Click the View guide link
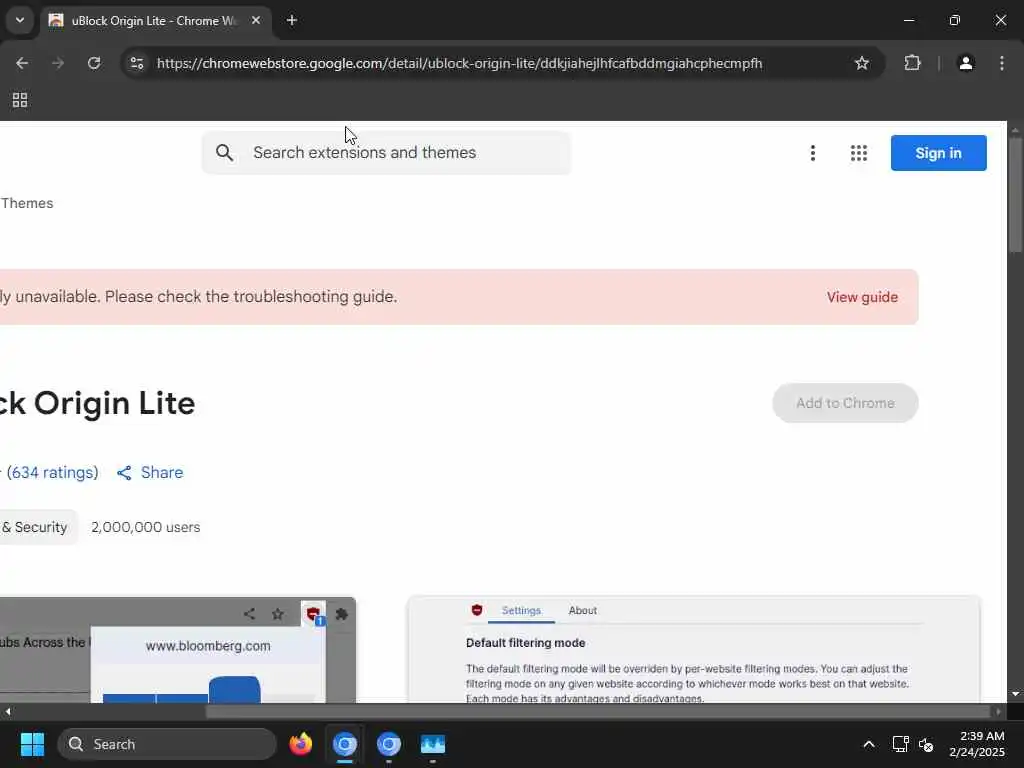Viewport: 1024px width, 768px height. (x=862, y=297)
